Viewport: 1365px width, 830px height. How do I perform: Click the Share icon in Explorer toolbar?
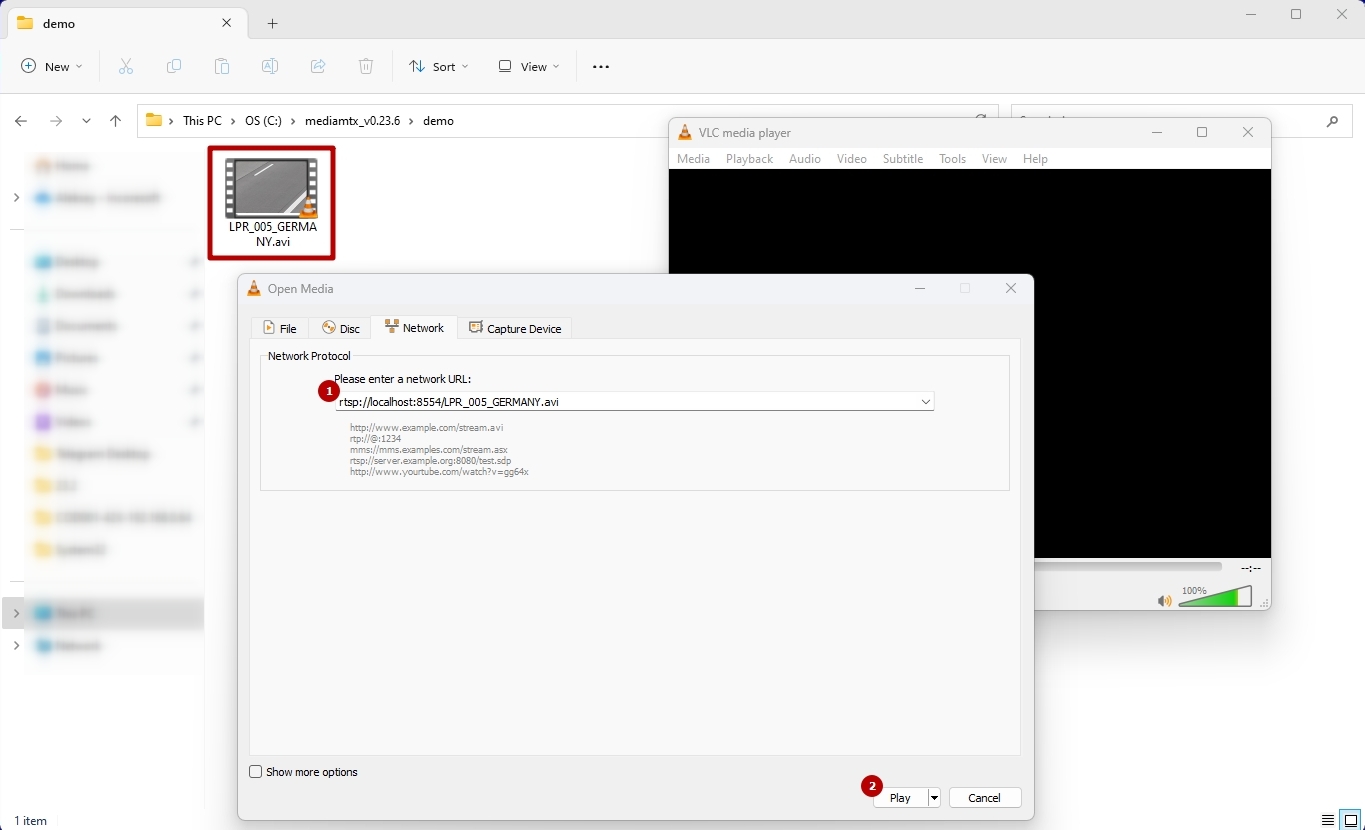pyautogui.click(x=318, y=66)
